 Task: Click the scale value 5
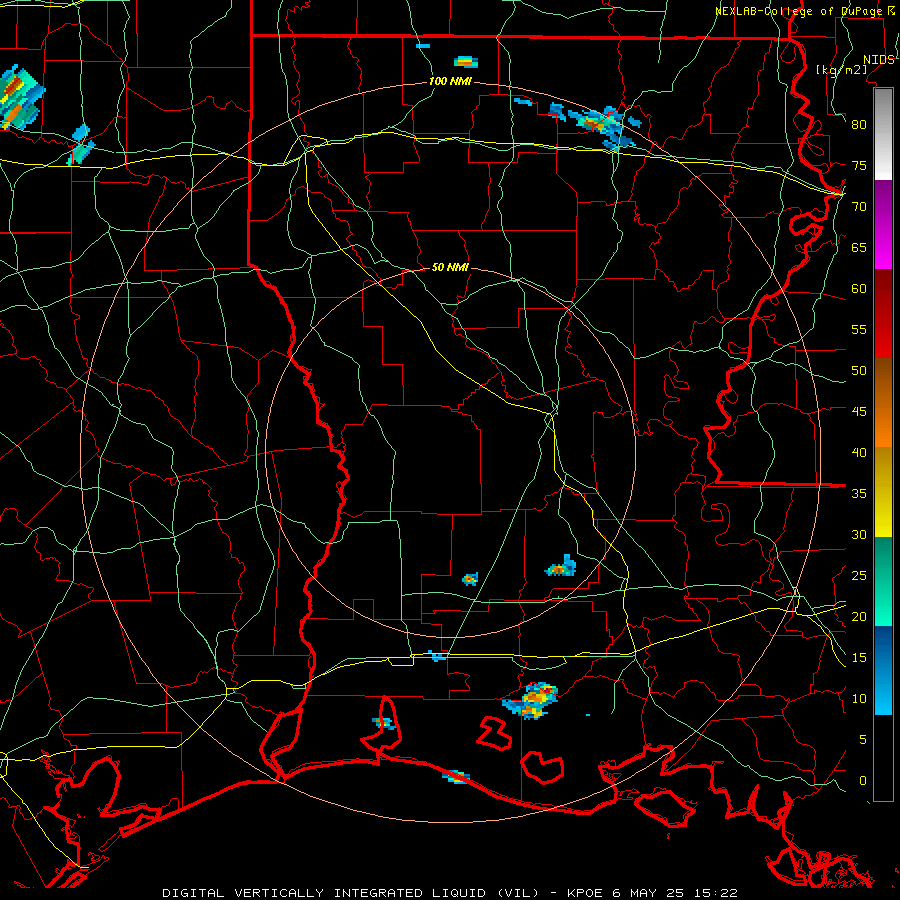863,739
